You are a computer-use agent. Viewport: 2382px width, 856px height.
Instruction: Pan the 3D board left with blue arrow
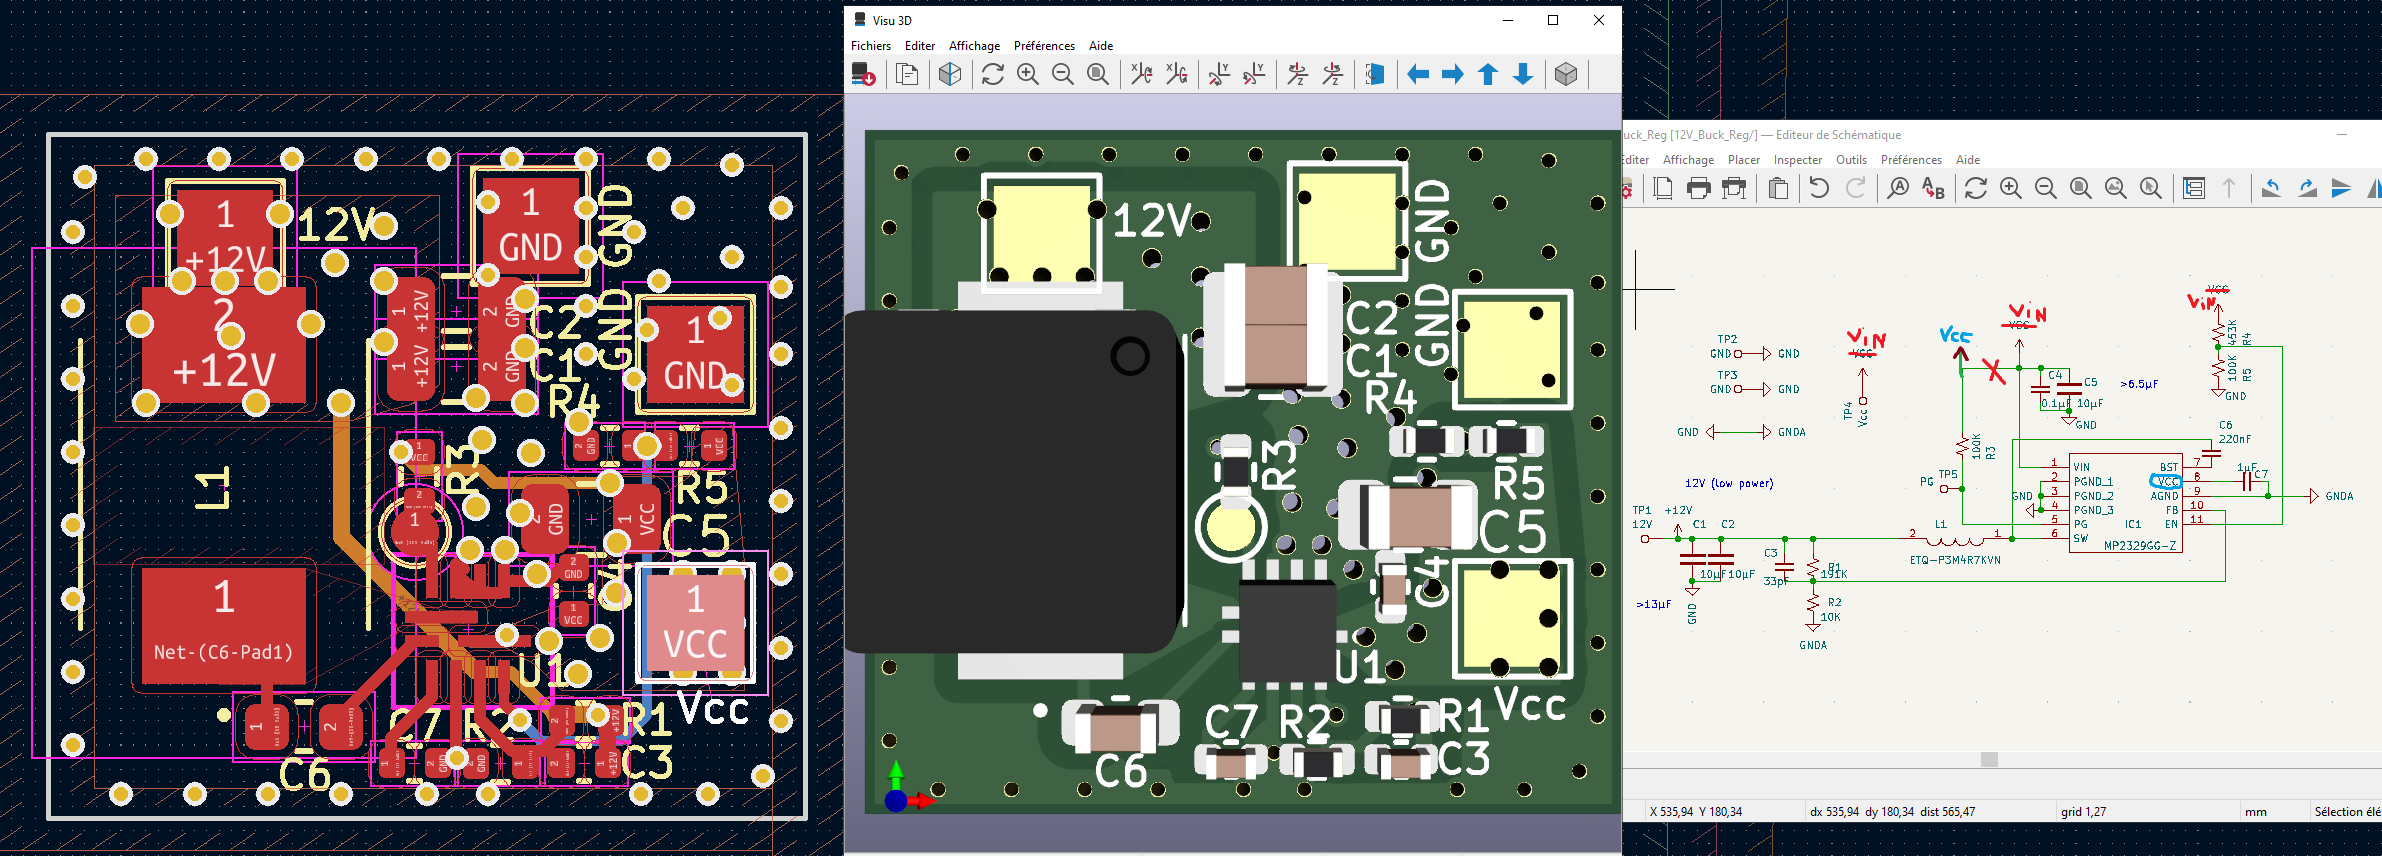[1418, 74]
